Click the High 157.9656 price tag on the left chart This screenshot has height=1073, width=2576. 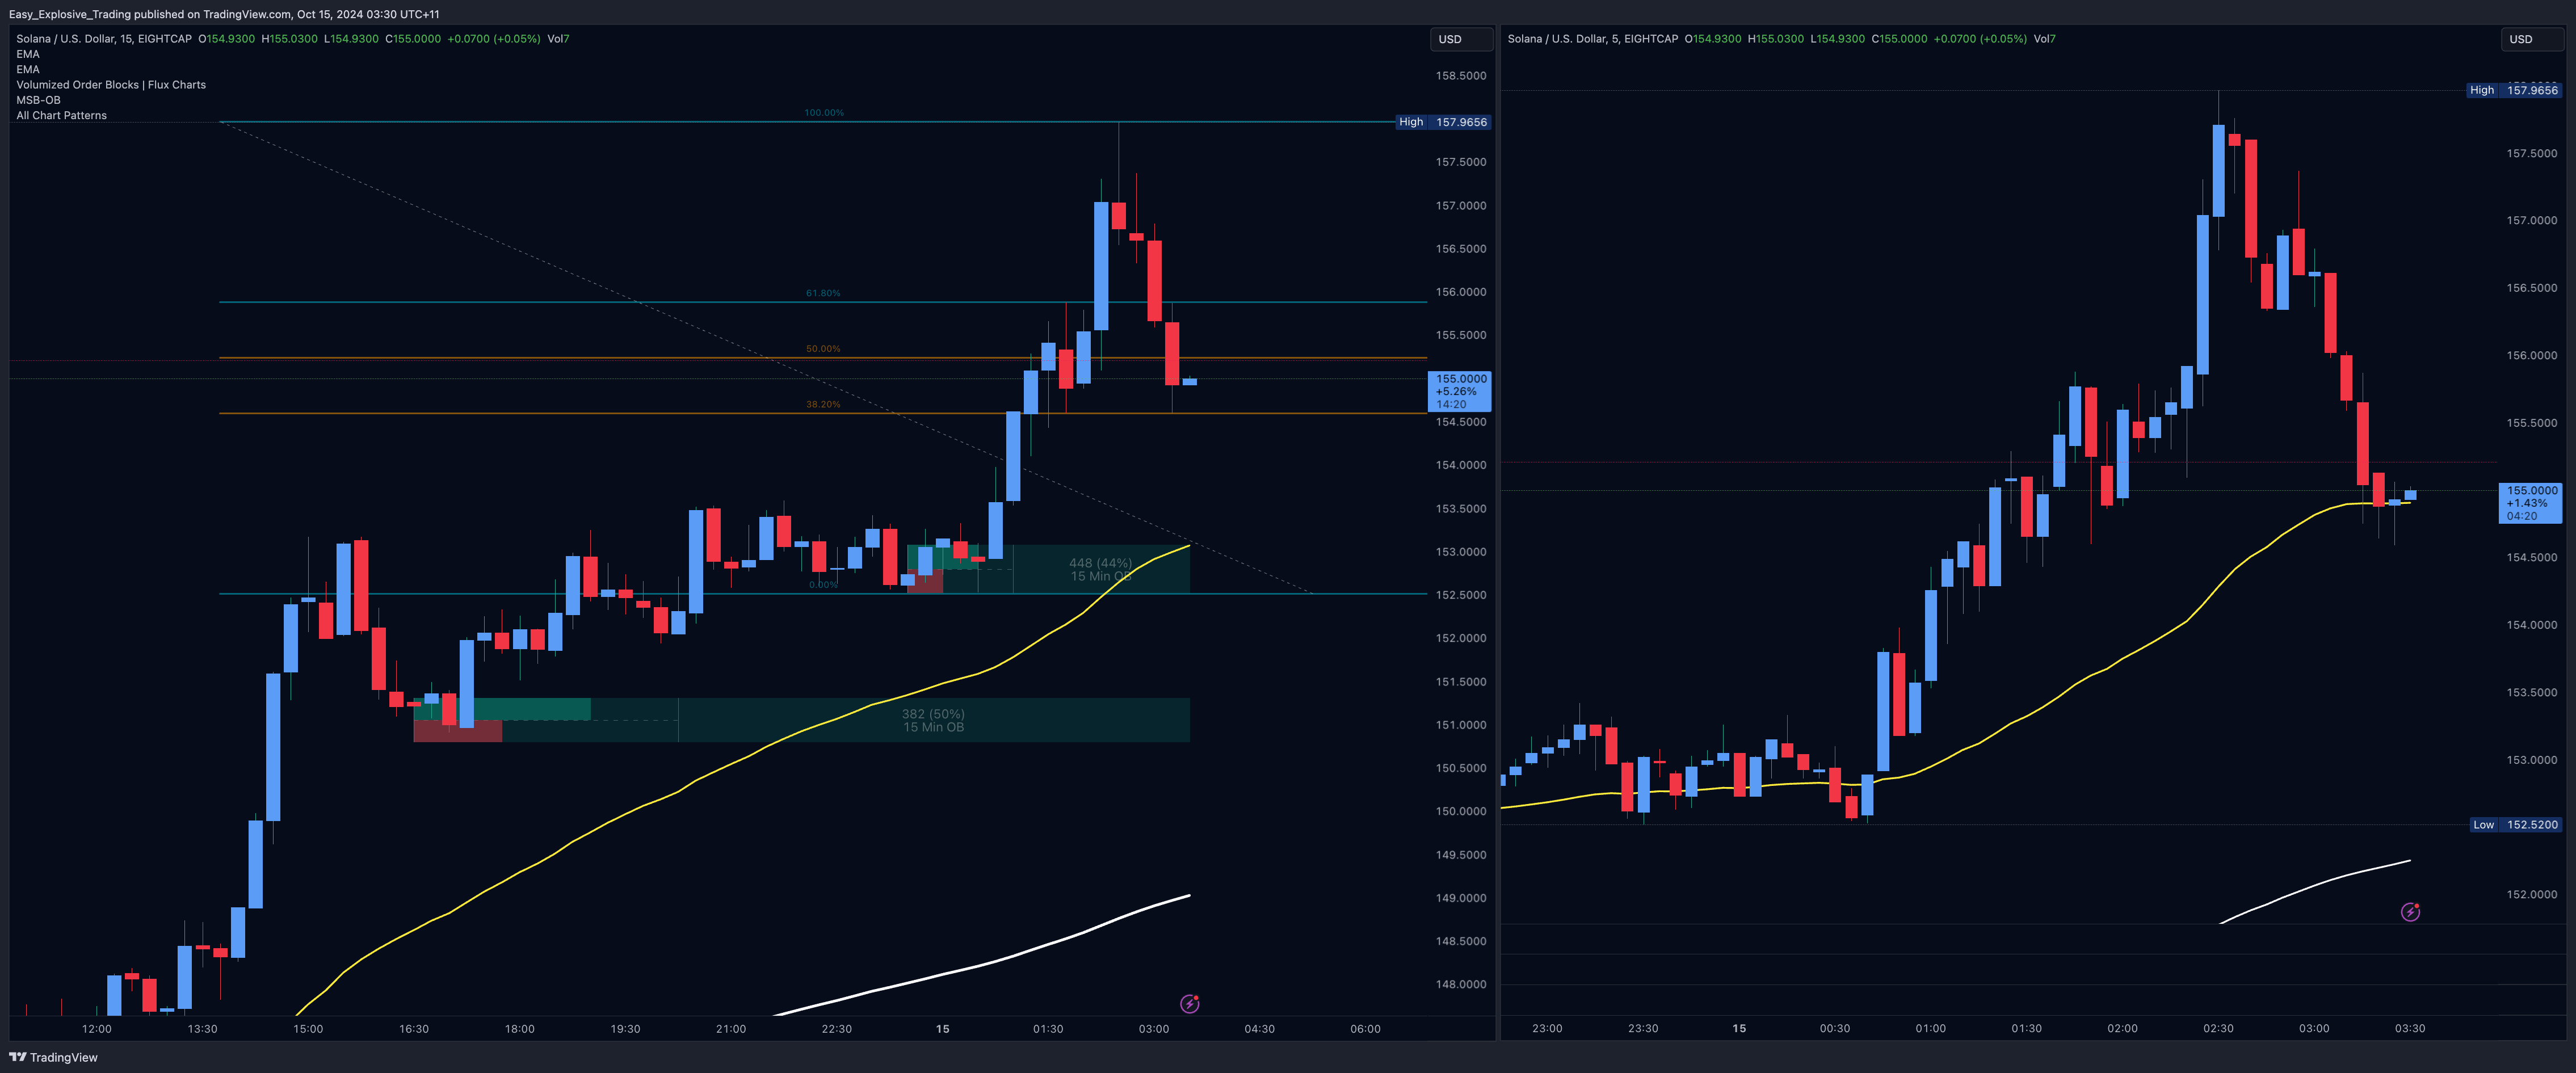(1443, 122)
